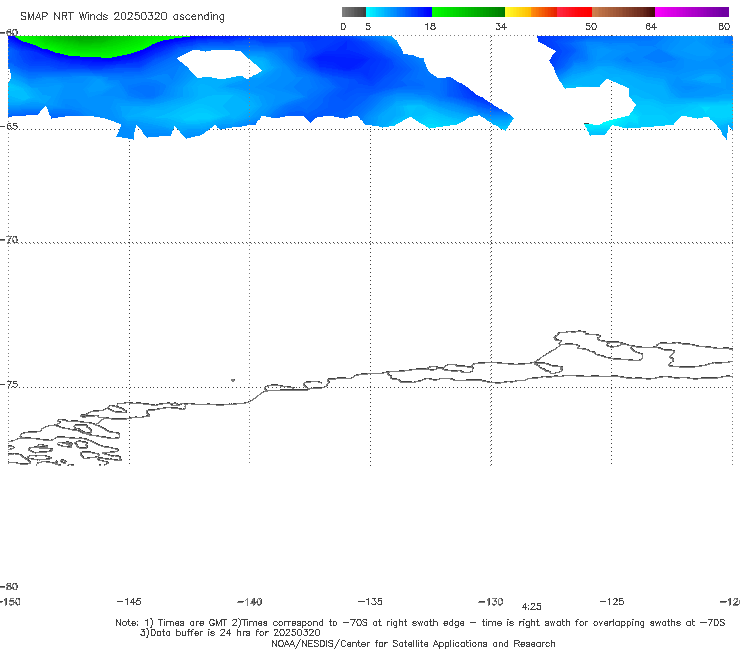Click the latitude label '-75'
The height and width of the screenshot is (650, 740).
coord(9,384)
